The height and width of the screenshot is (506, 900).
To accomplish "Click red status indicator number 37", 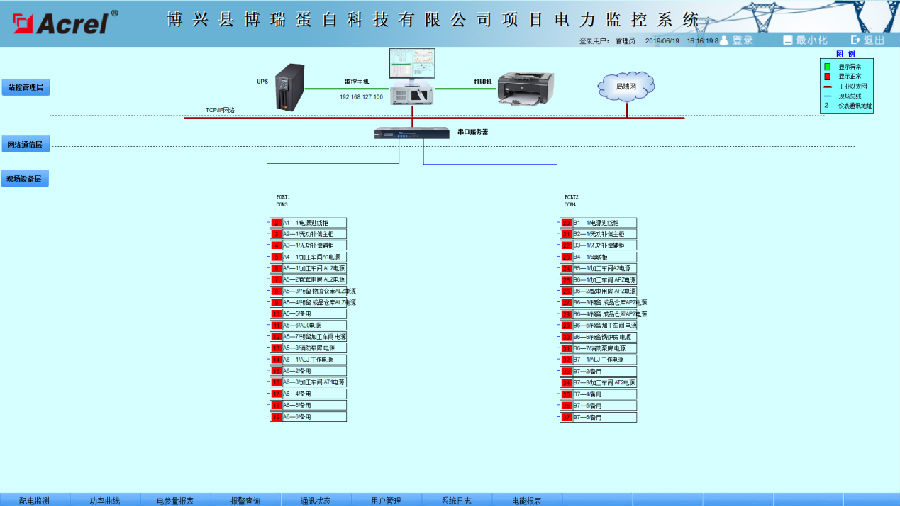I will 567,417.
